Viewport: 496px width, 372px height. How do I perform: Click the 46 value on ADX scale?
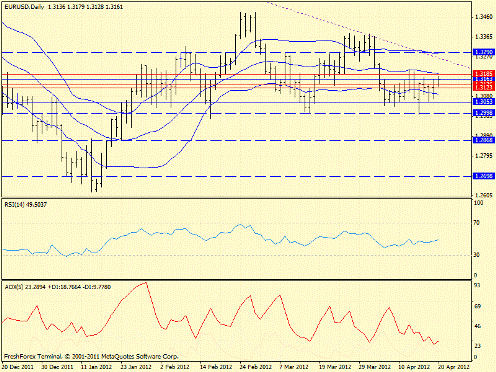[477, 326]
